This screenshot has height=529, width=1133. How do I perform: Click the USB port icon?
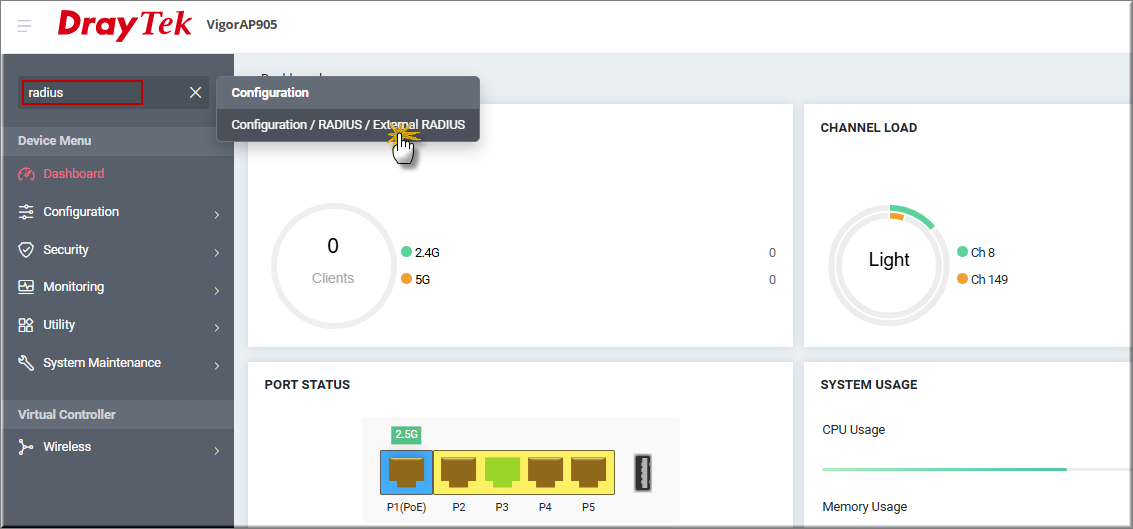coord(645,472)
